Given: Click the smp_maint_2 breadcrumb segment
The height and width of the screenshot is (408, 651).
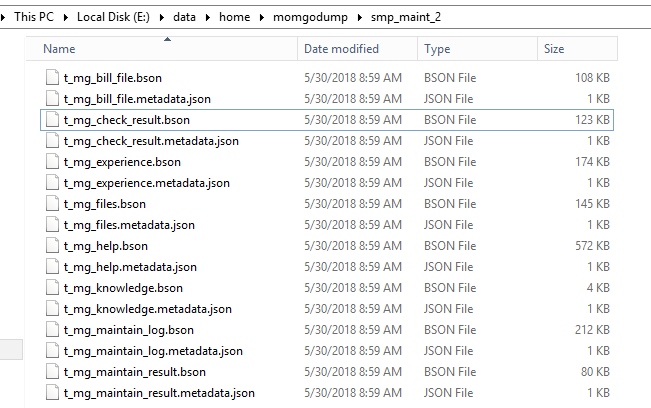Looking at the screenshot, I should pos(406,17).
